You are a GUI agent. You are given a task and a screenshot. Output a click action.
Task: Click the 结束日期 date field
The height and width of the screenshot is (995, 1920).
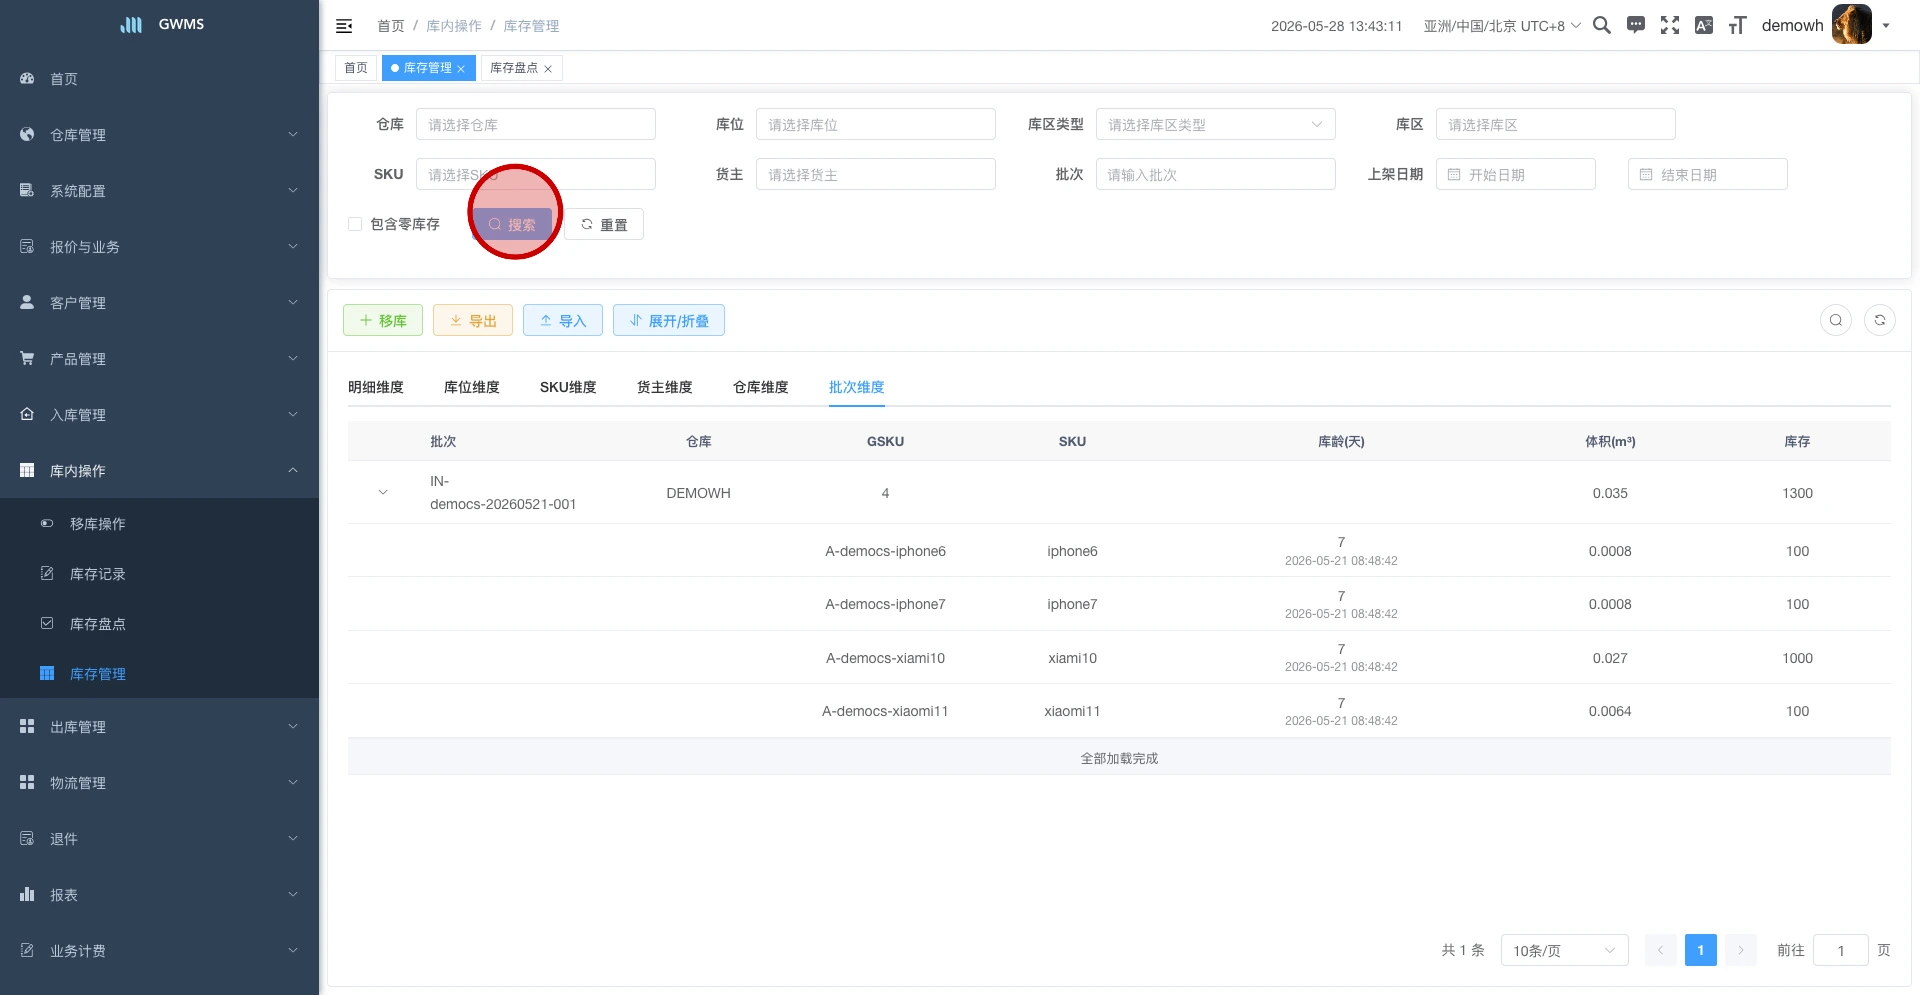click(1708, 174)
